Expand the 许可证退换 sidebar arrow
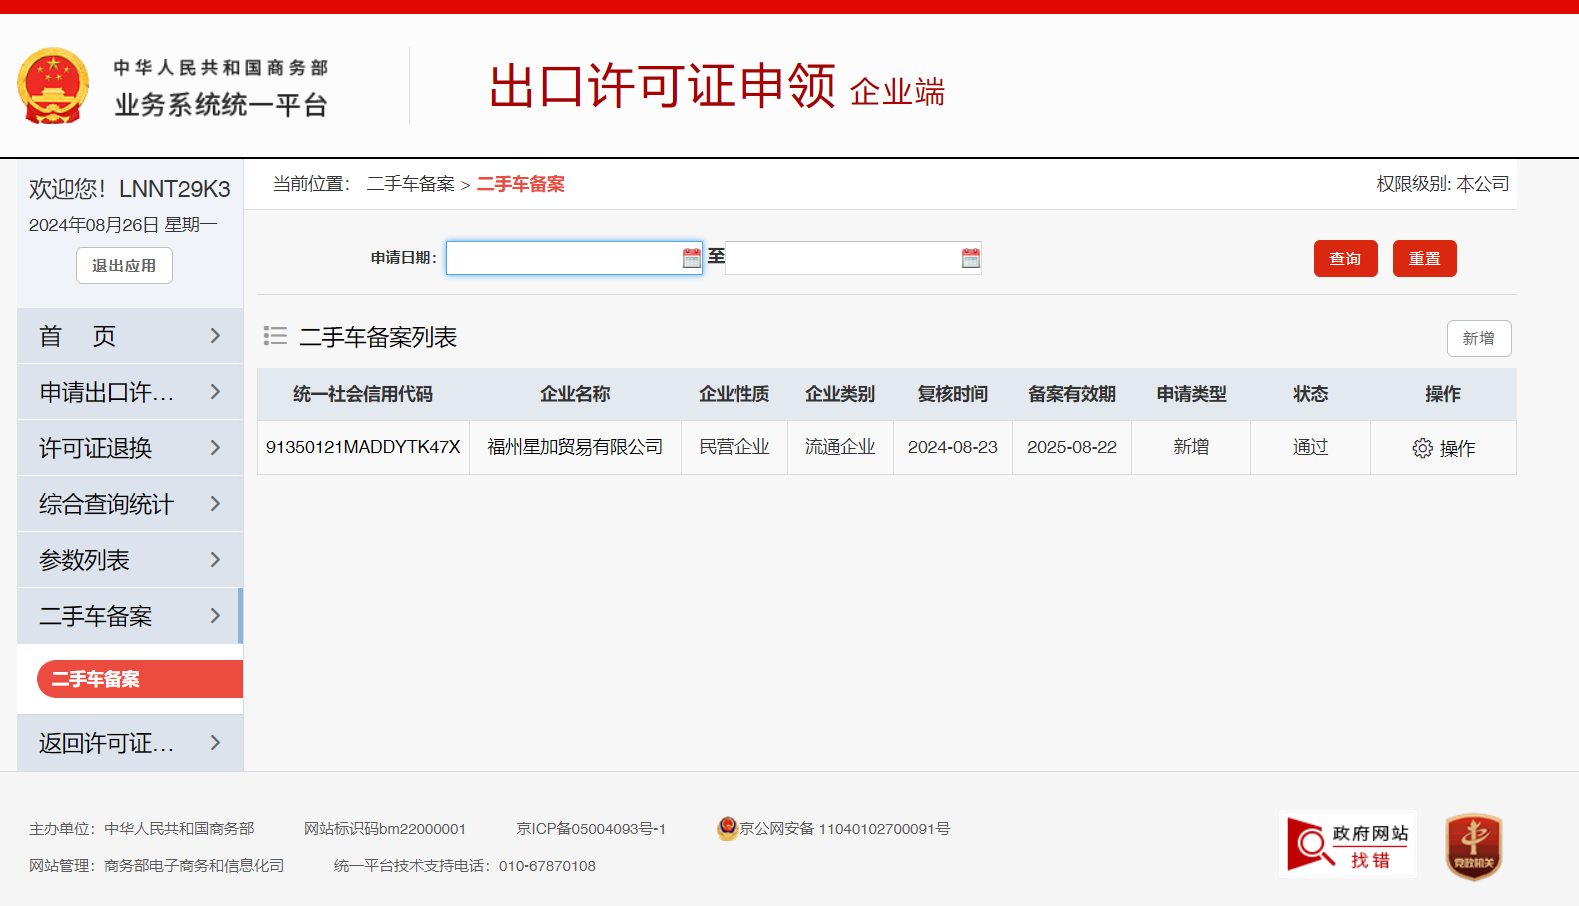Image resolution: width=1579 pixels, height=906 pixels. click(215, 448)
